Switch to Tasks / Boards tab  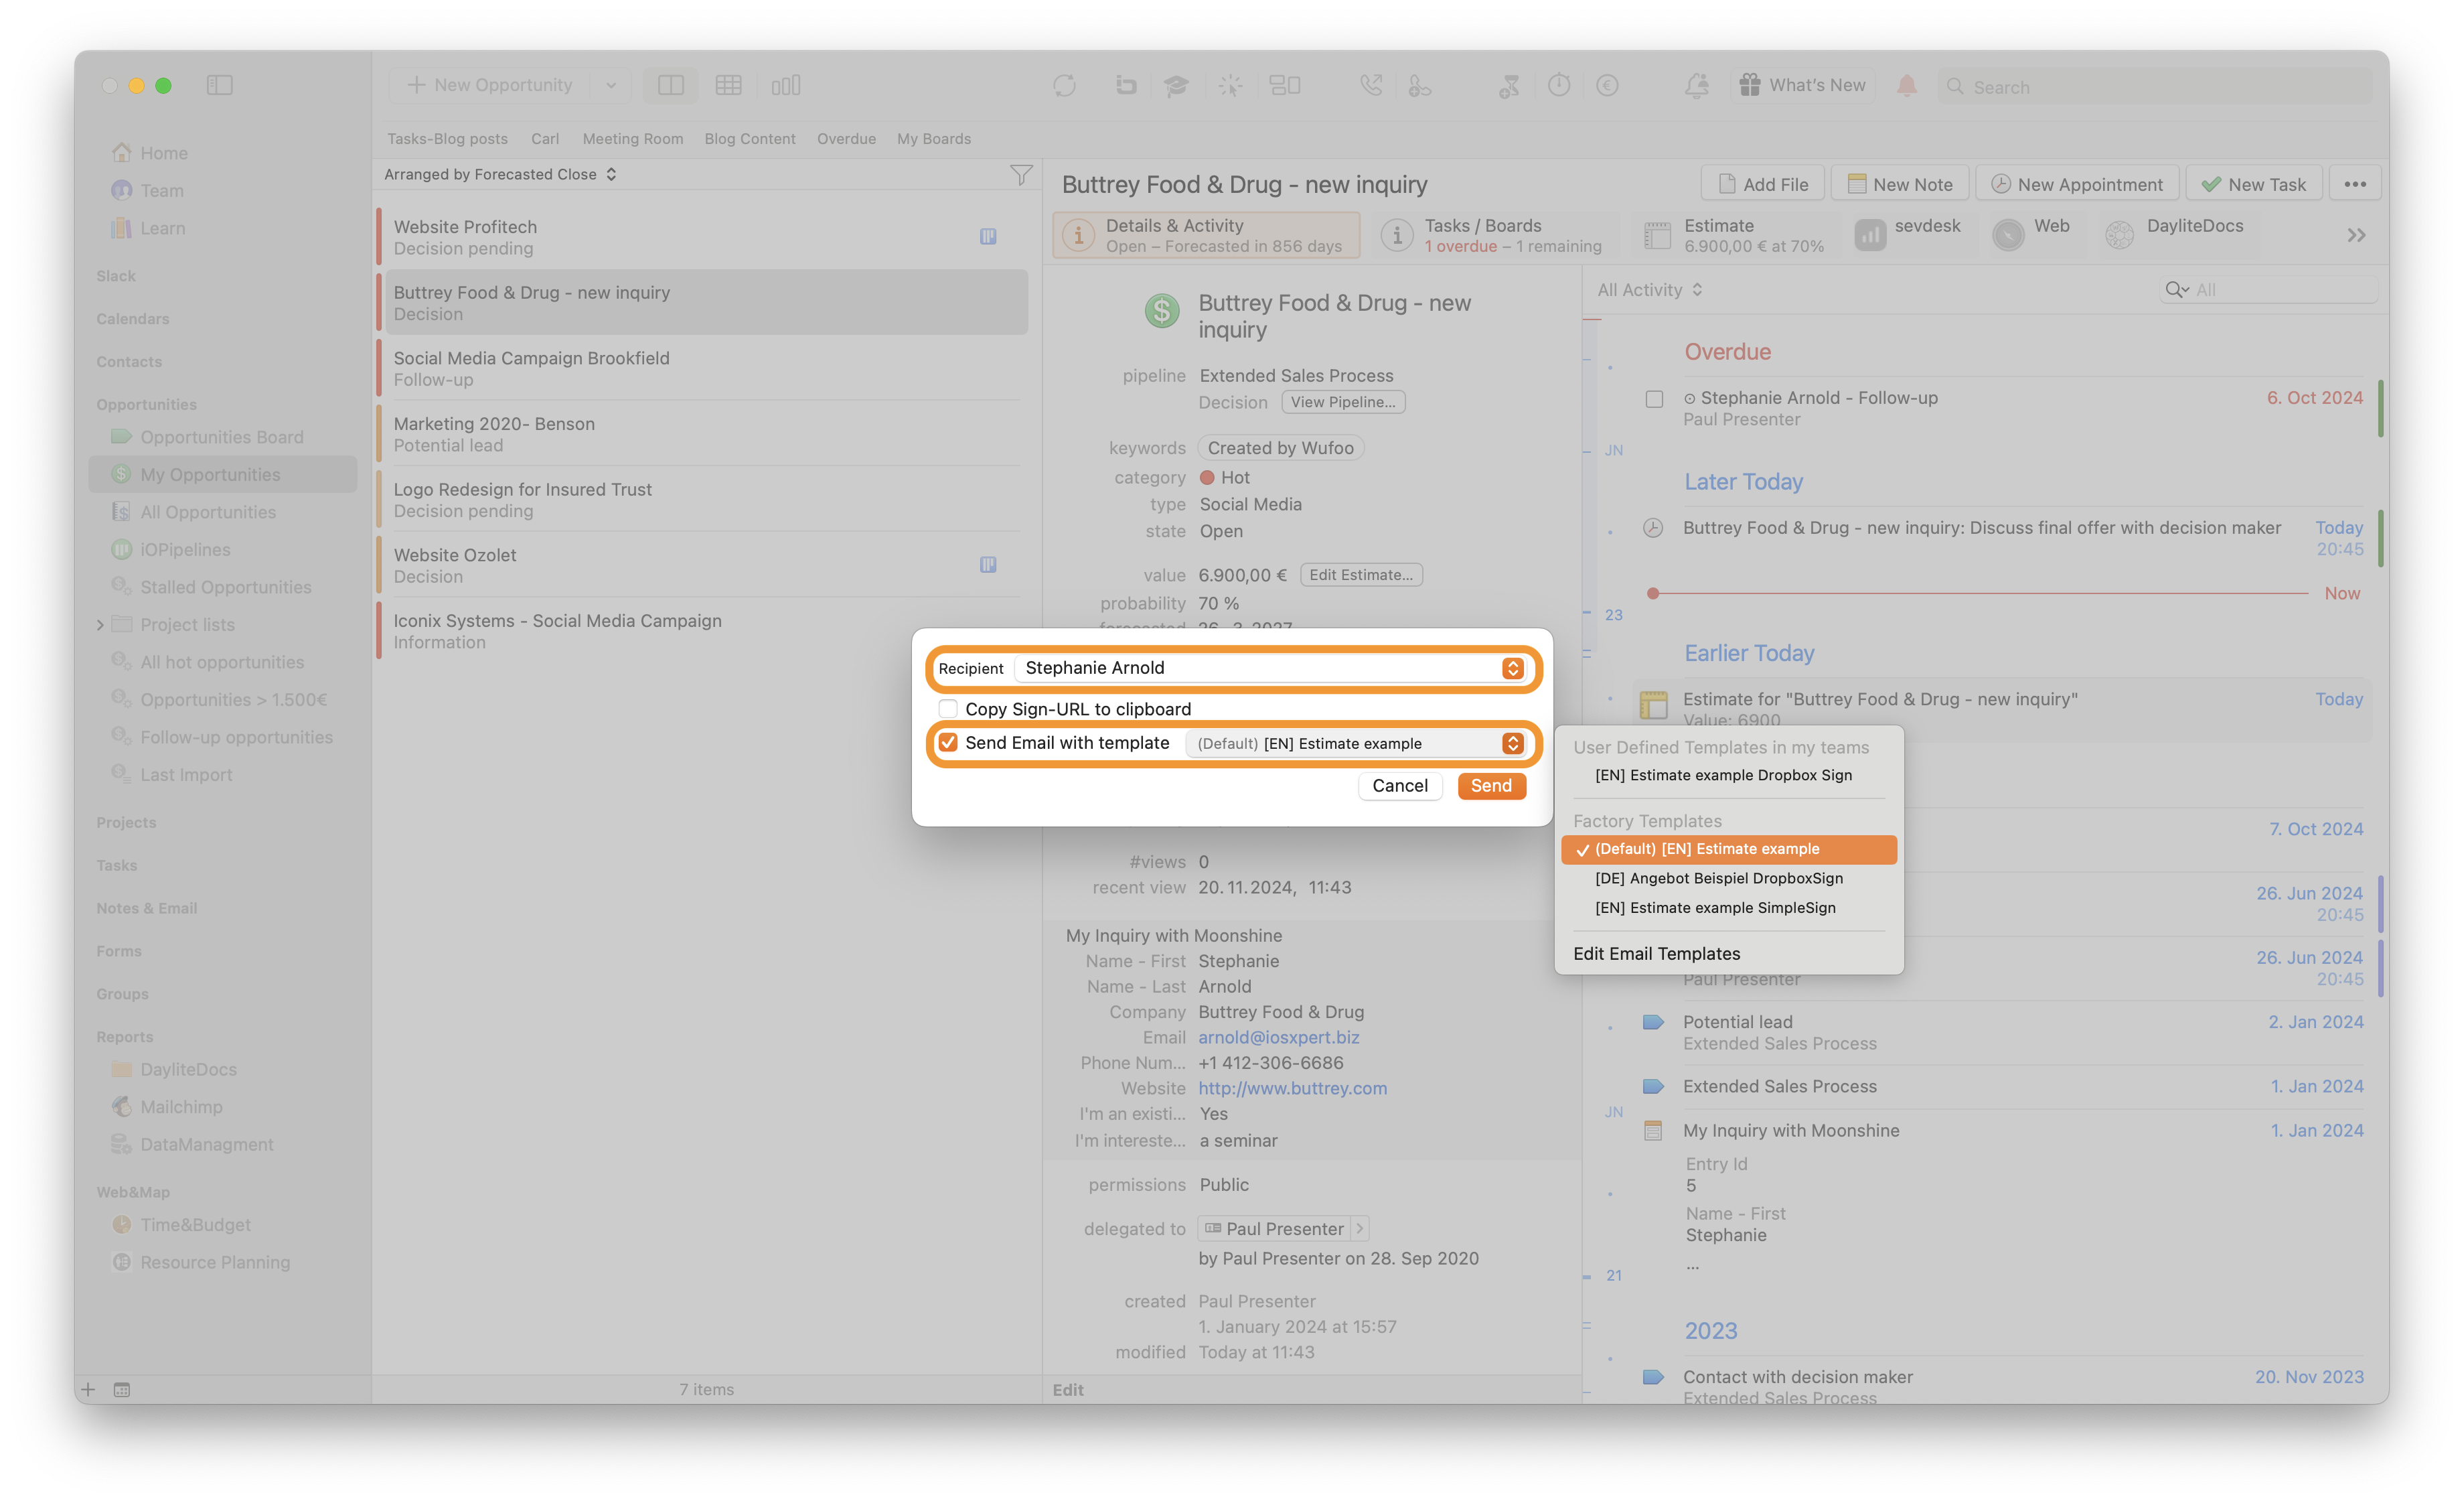coord(1495,235)
